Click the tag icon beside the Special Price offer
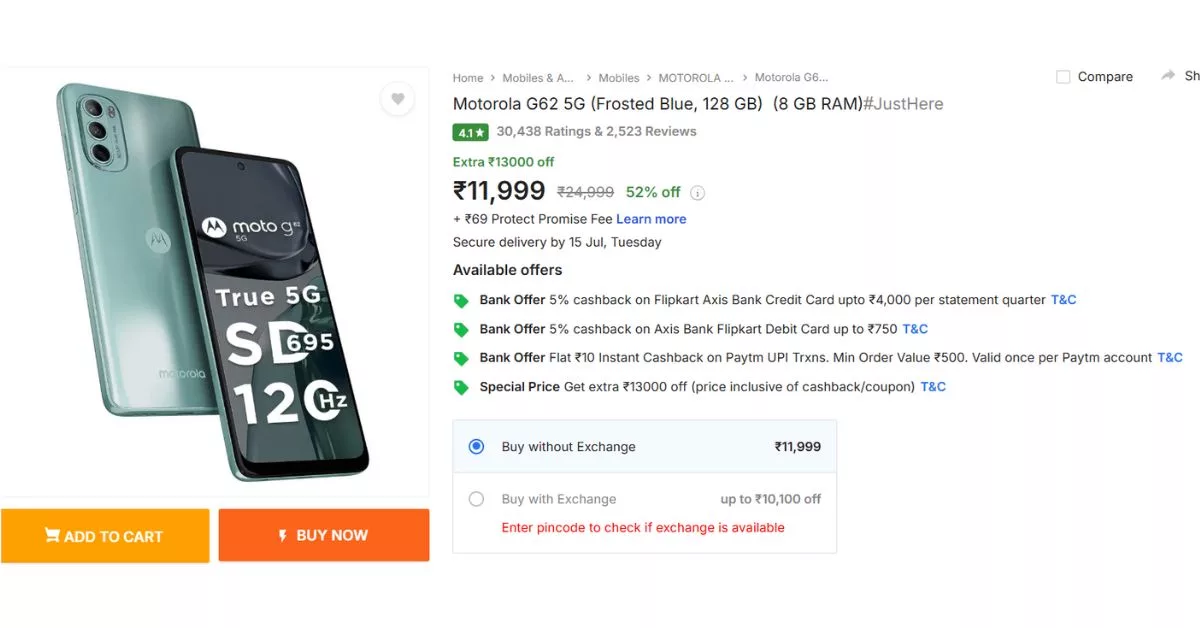1200x628 pixels. click(x=461, y=387)
